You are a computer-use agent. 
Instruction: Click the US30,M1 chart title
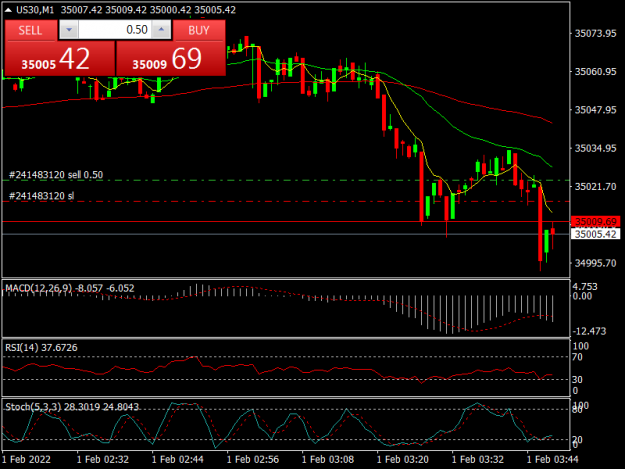coord(35,10)
